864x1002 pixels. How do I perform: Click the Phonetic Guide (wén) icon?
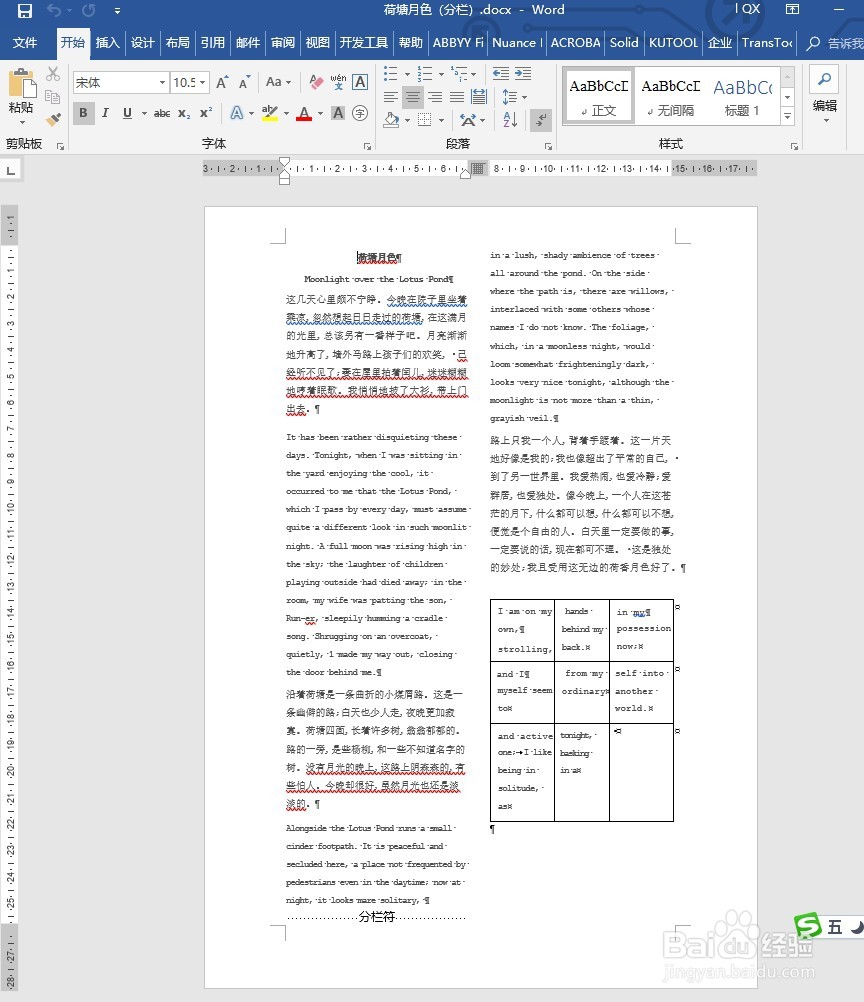pos(338,82)
